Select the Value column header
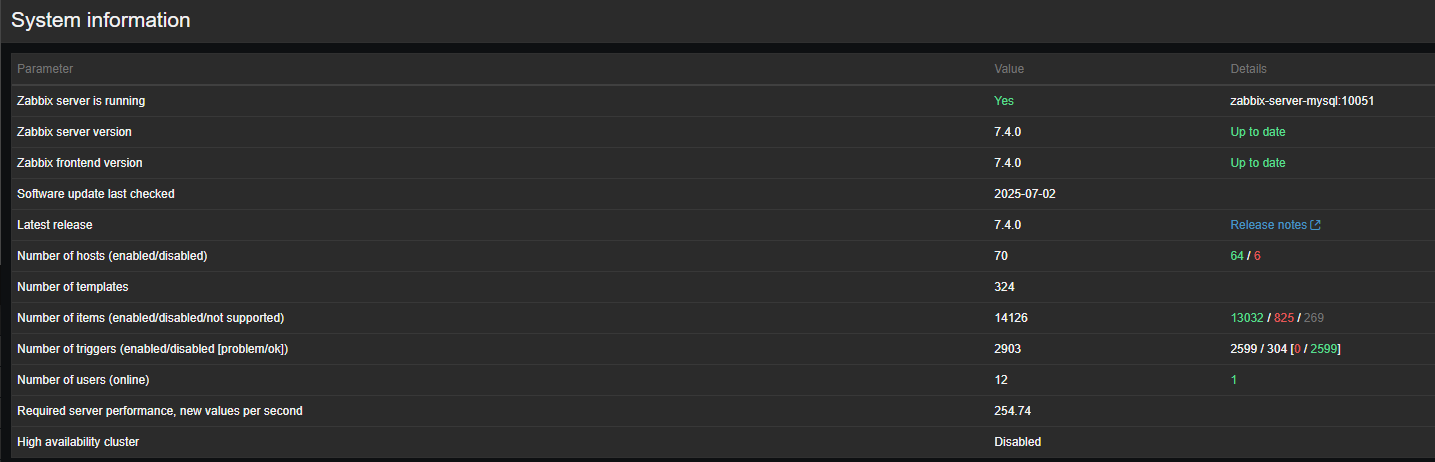The width and height of the screenshot is (1435, 462). [1009, 69]
